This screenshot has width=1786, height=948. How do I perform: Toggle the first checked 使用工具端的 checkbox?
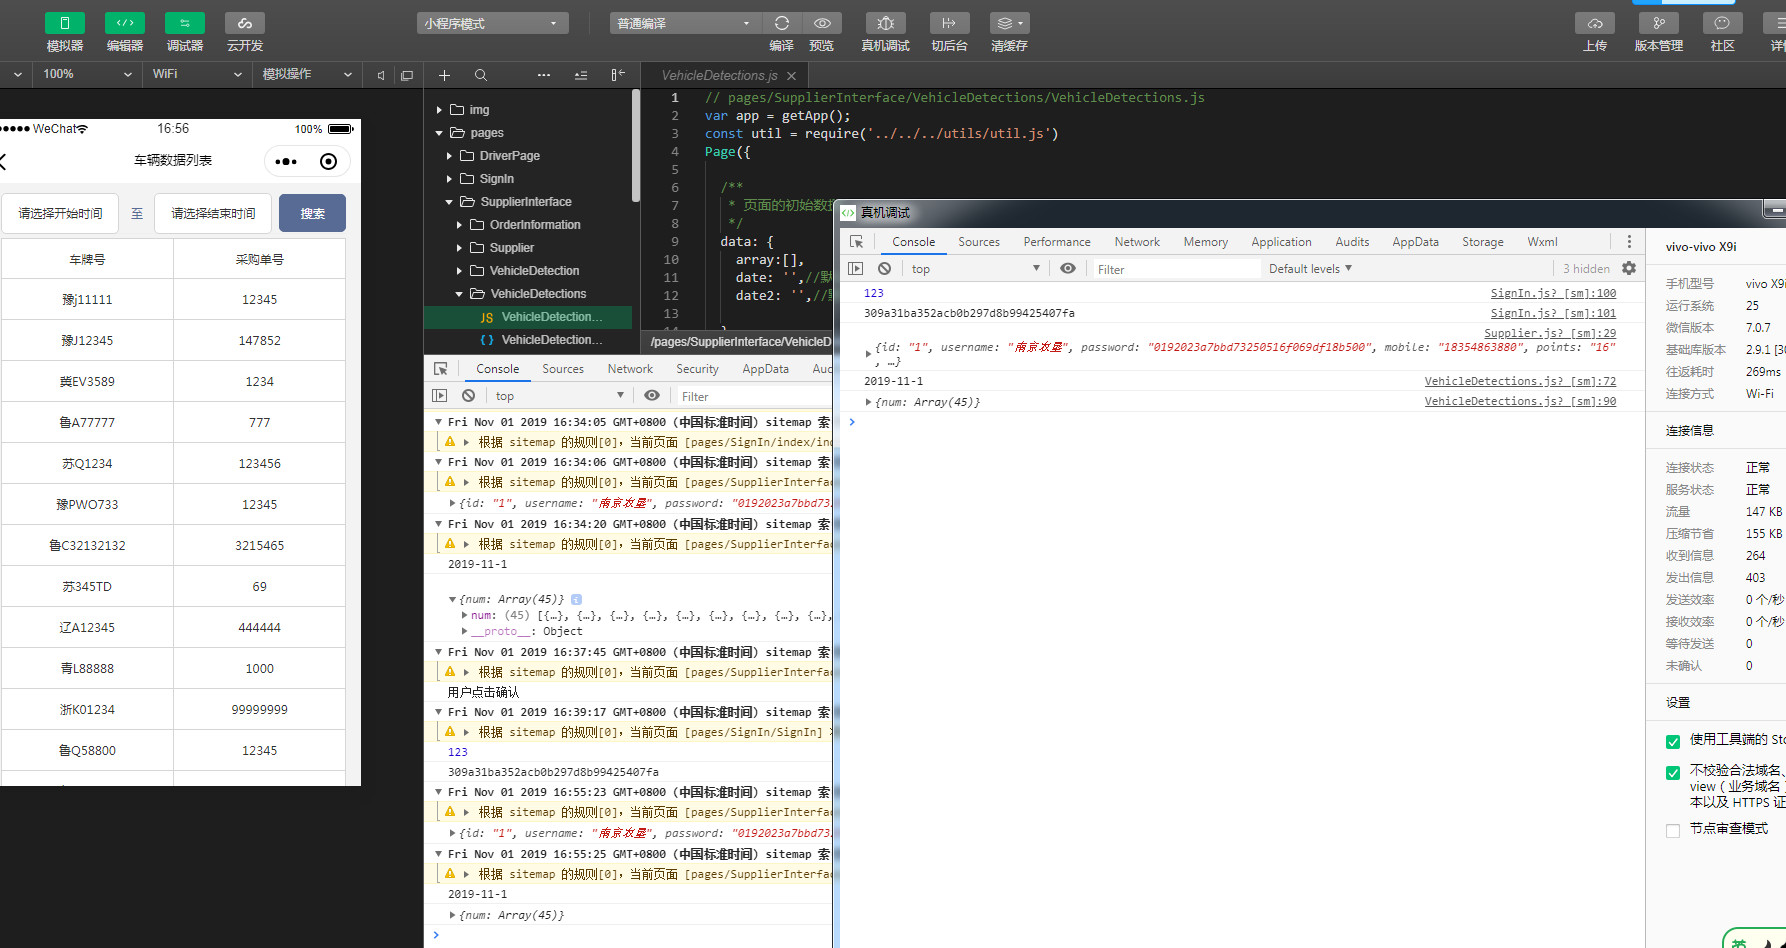click(1673, 741)
